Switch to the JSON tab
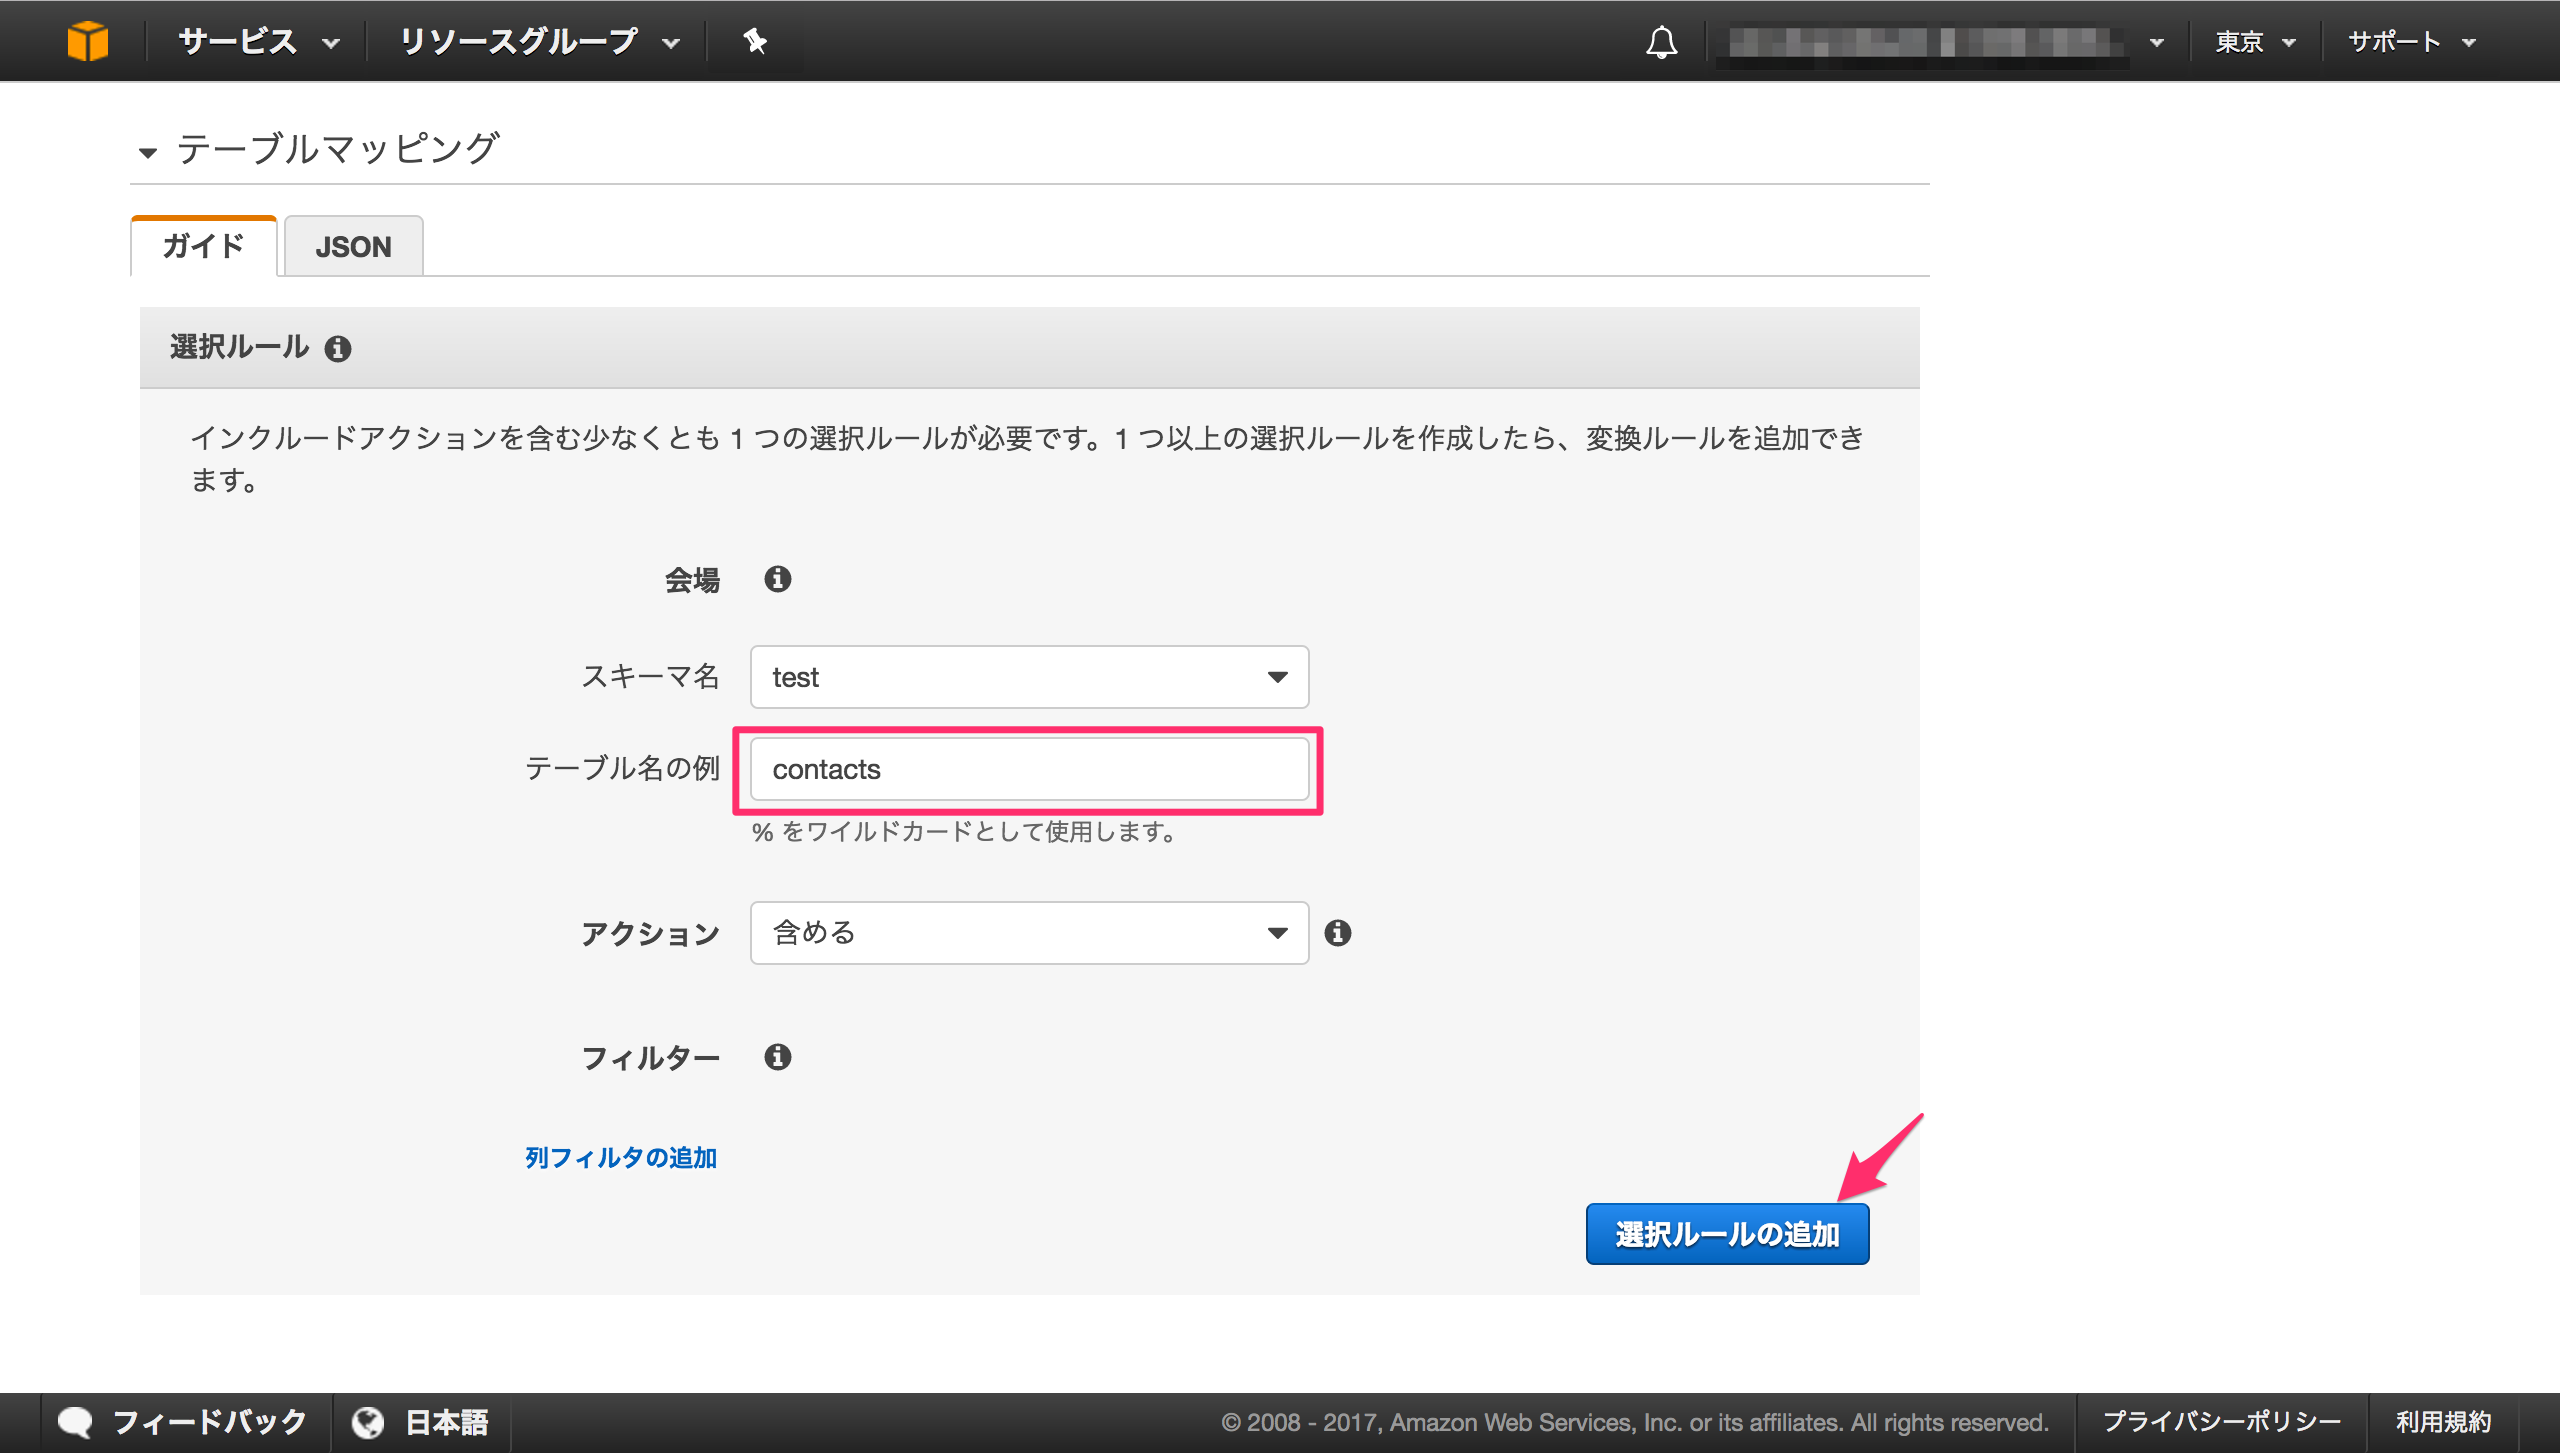2560x1453 pixels. (x=353, y=245)
